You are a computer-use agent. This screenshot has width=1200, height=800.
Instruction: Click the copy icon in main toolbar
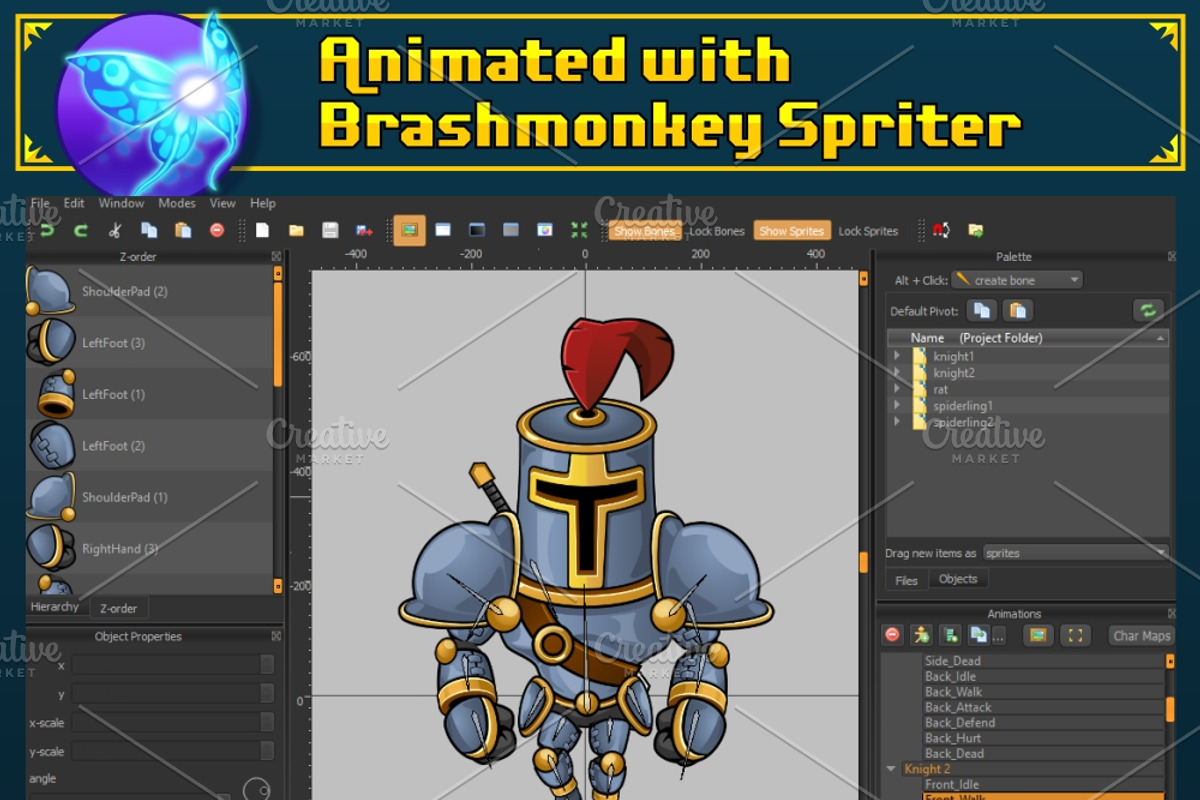(149, 231)
